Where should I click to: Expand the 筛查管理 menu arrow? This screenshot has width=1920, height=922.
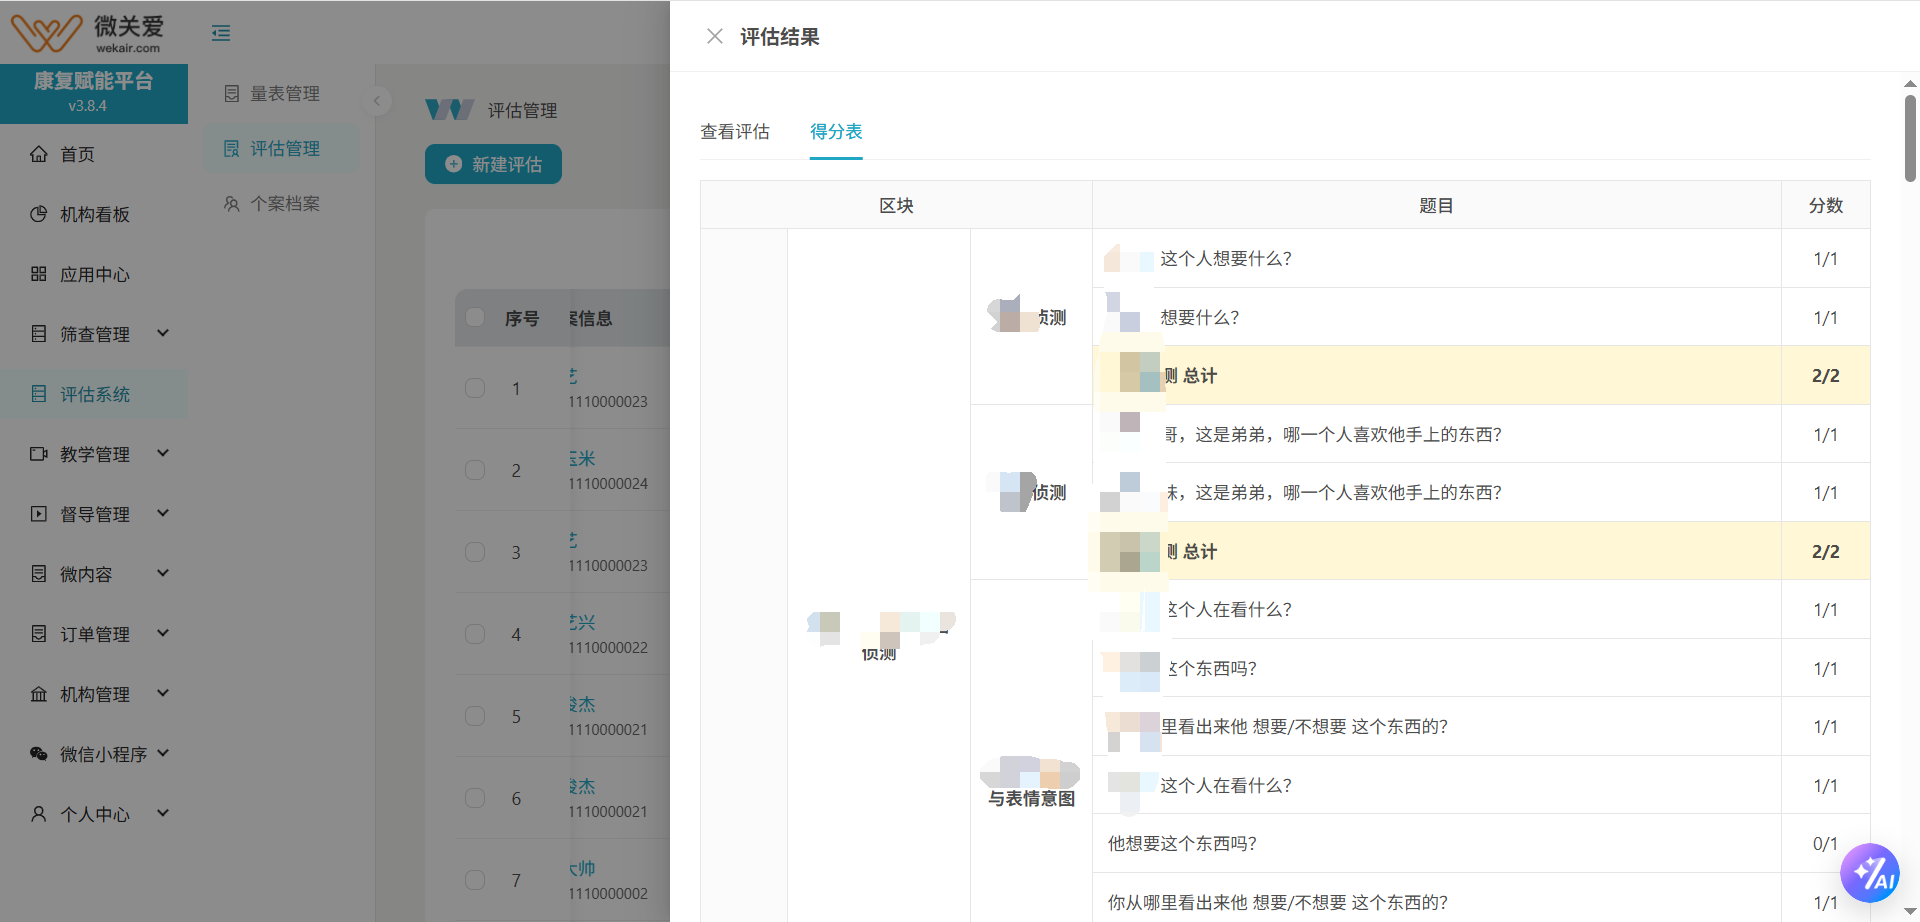pyautogui.click(x=163, y=334)
